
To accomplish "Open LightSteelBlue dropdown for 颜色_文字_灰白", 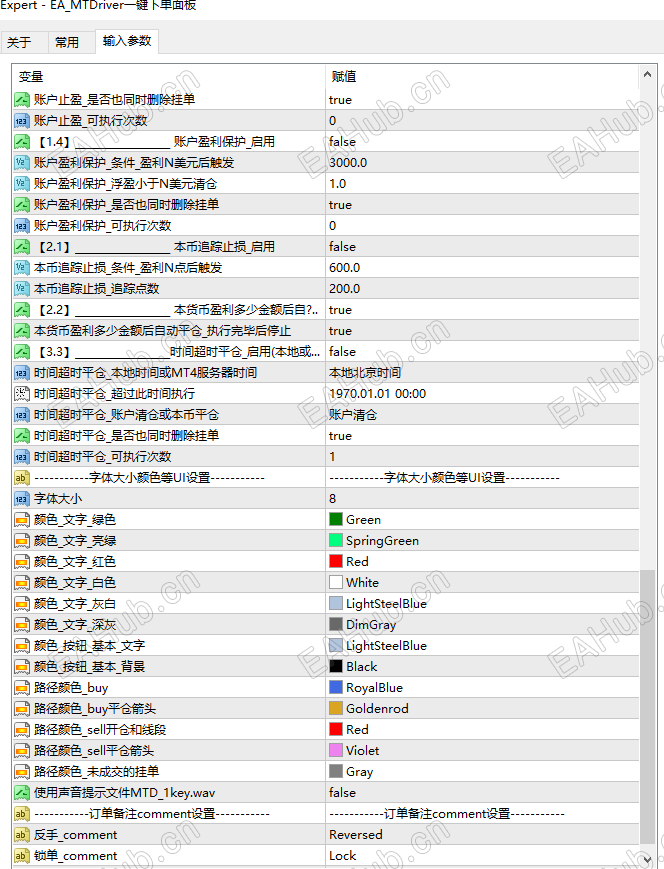I will pos(482,604).
